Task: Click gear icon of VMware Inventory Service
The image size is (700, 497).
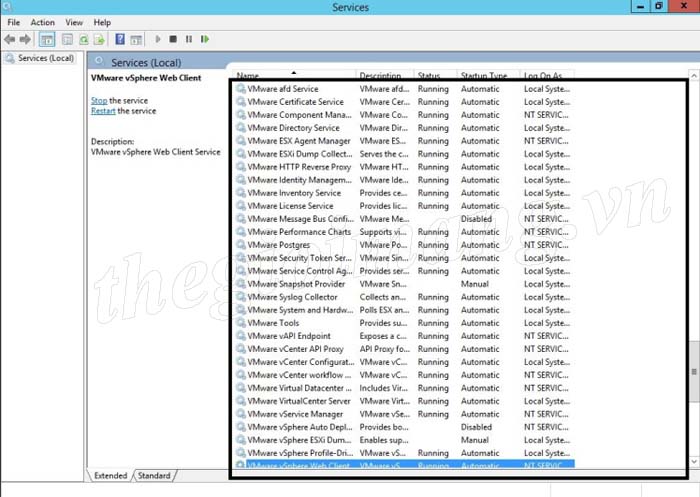Action: (x=241, y=193)
